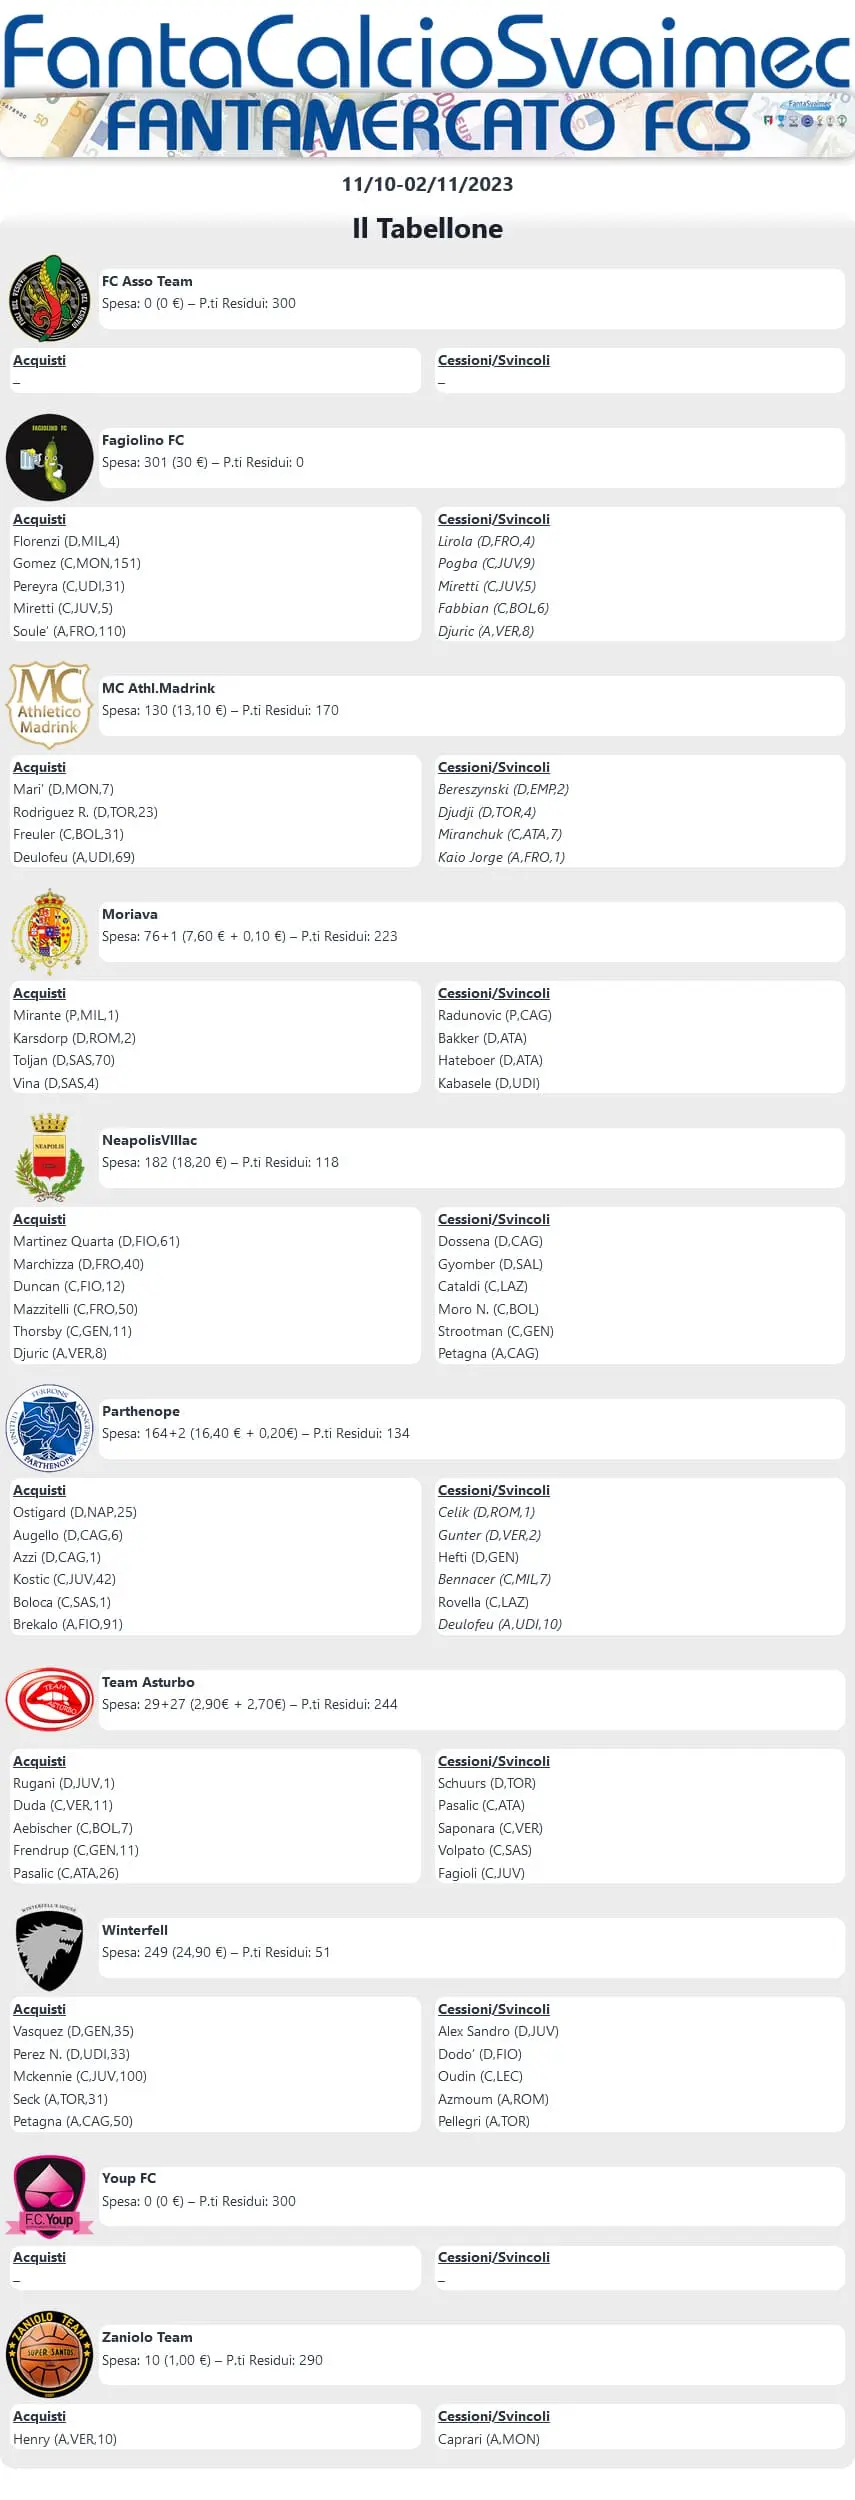The height and width of the screenshot is (2500, 855).
Task: Click the NeapolisVIIIac crowned shield logo
Action: [49, 1157]
